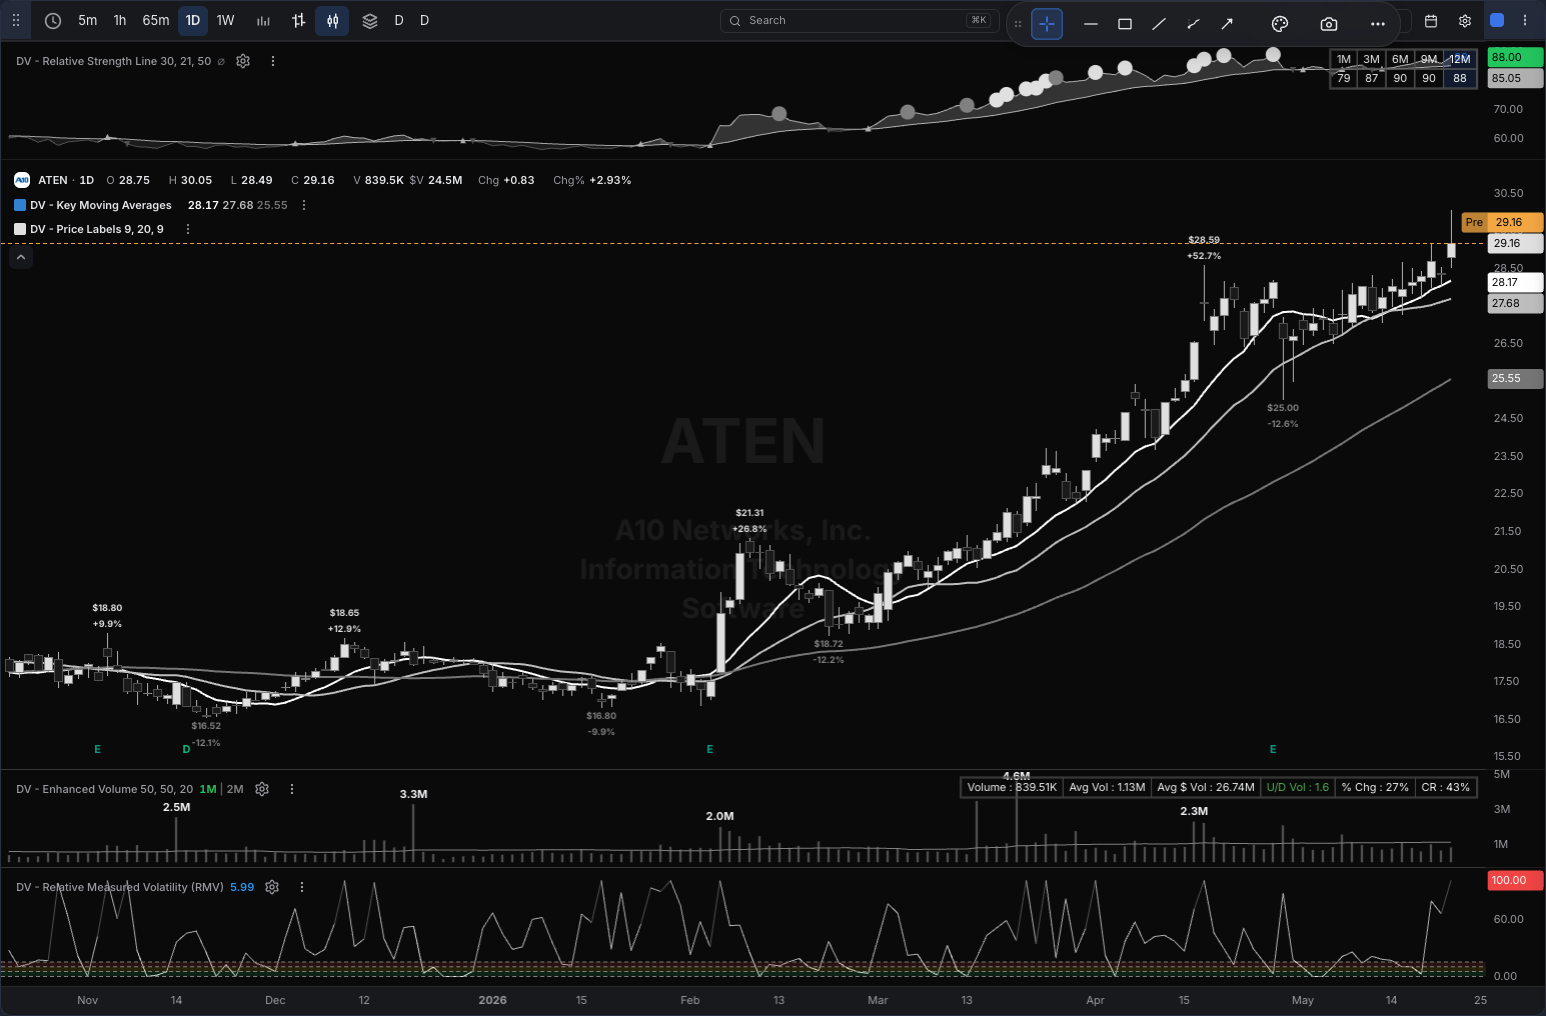
Task: Click the A10 Networks ticker logo icon
Action: tap(22, 180)
